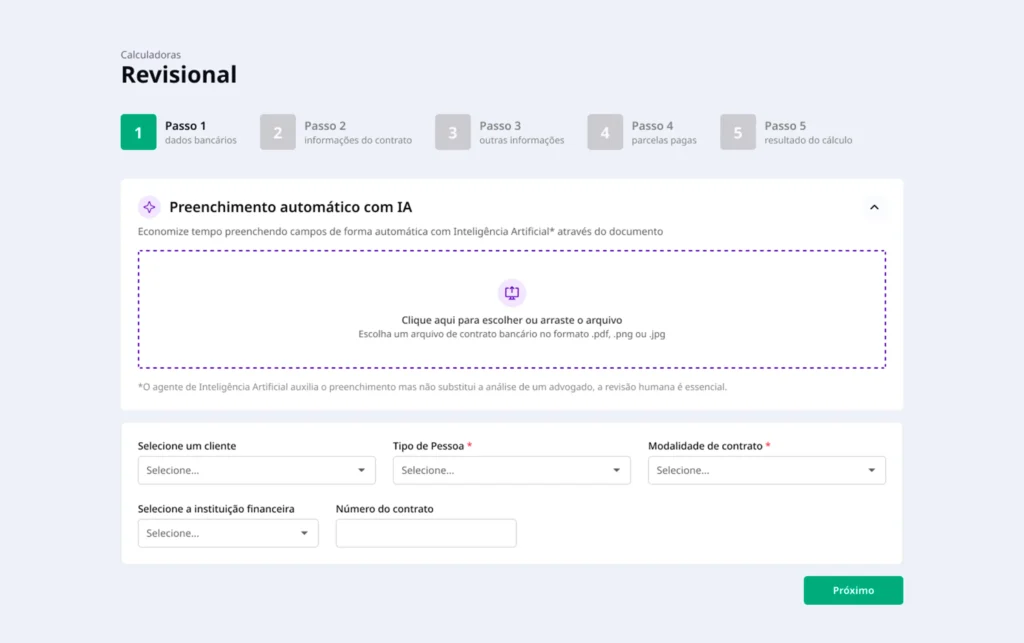Go to Passo 2 informações do contrato

pyautogui.click(x=357, y=133)
